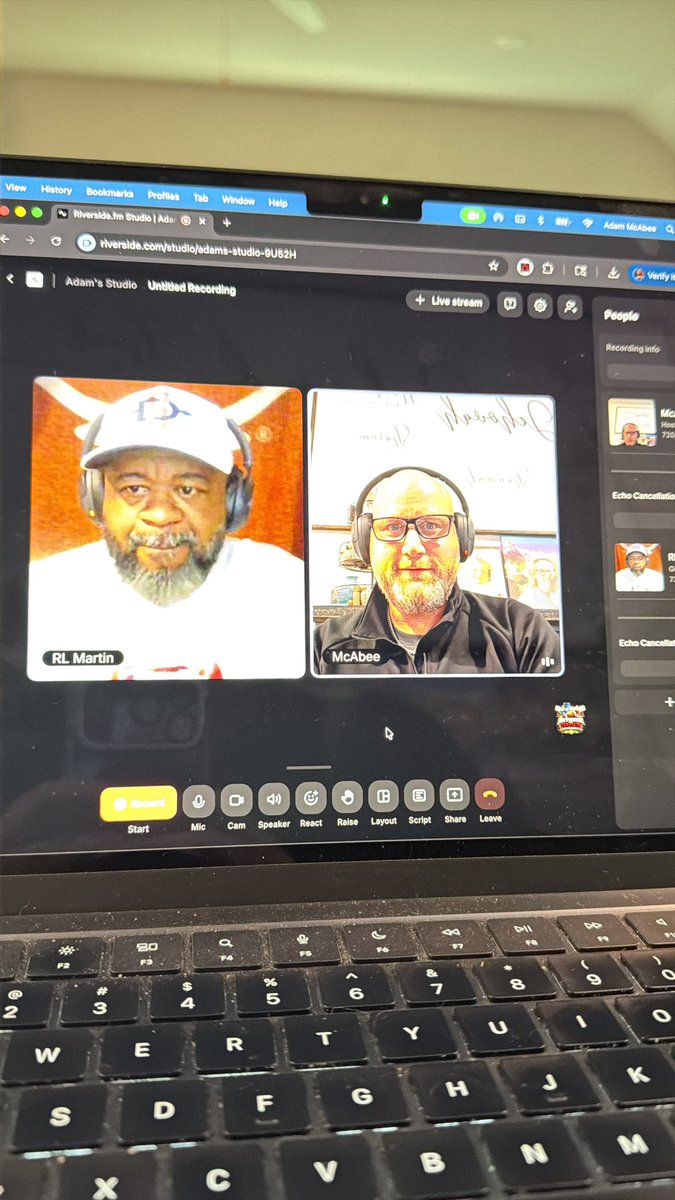
Task: Open the People panel heading
Action: [x=621, y=316]
